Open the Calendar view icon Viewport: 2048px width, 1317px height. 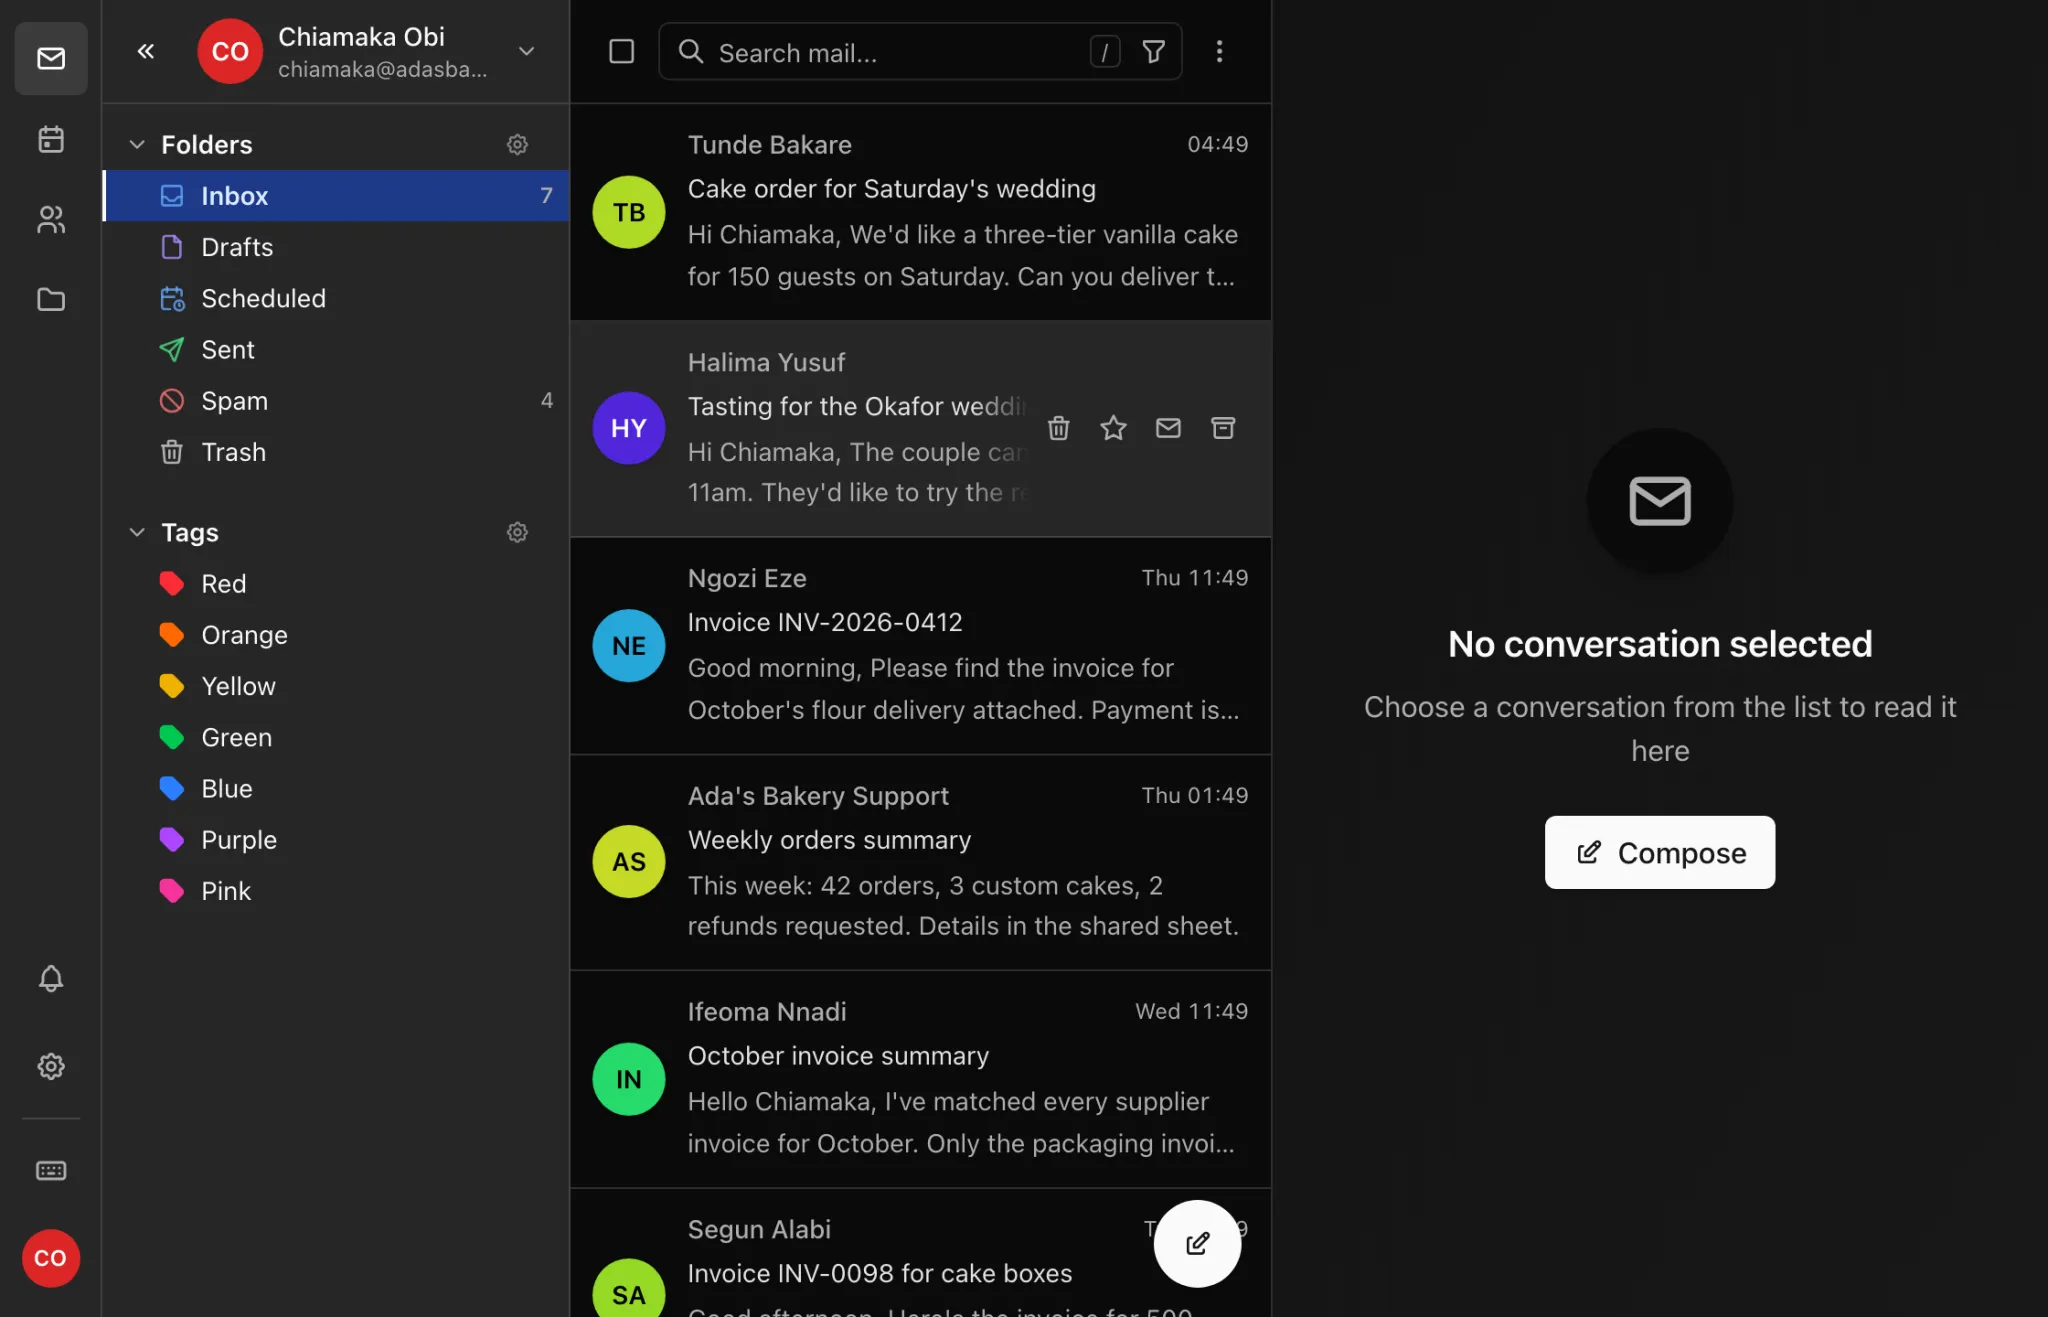[x=51, y=139]
